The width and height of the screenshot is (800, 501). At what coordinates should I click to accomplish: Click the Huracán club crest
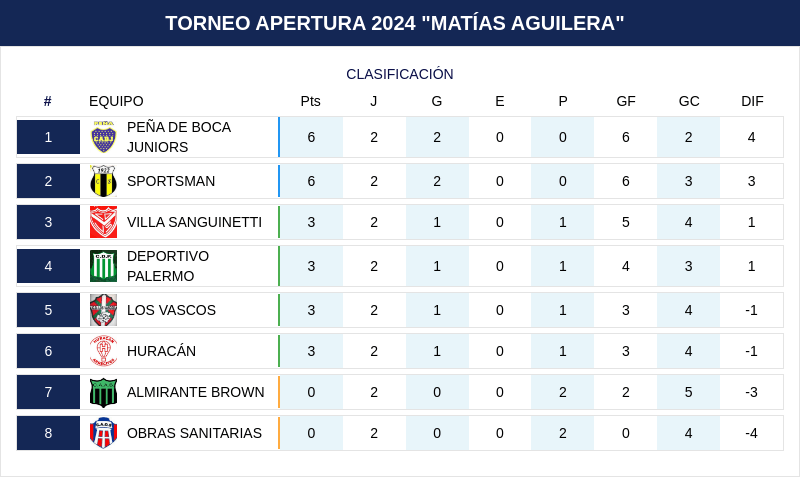[104, 351]
